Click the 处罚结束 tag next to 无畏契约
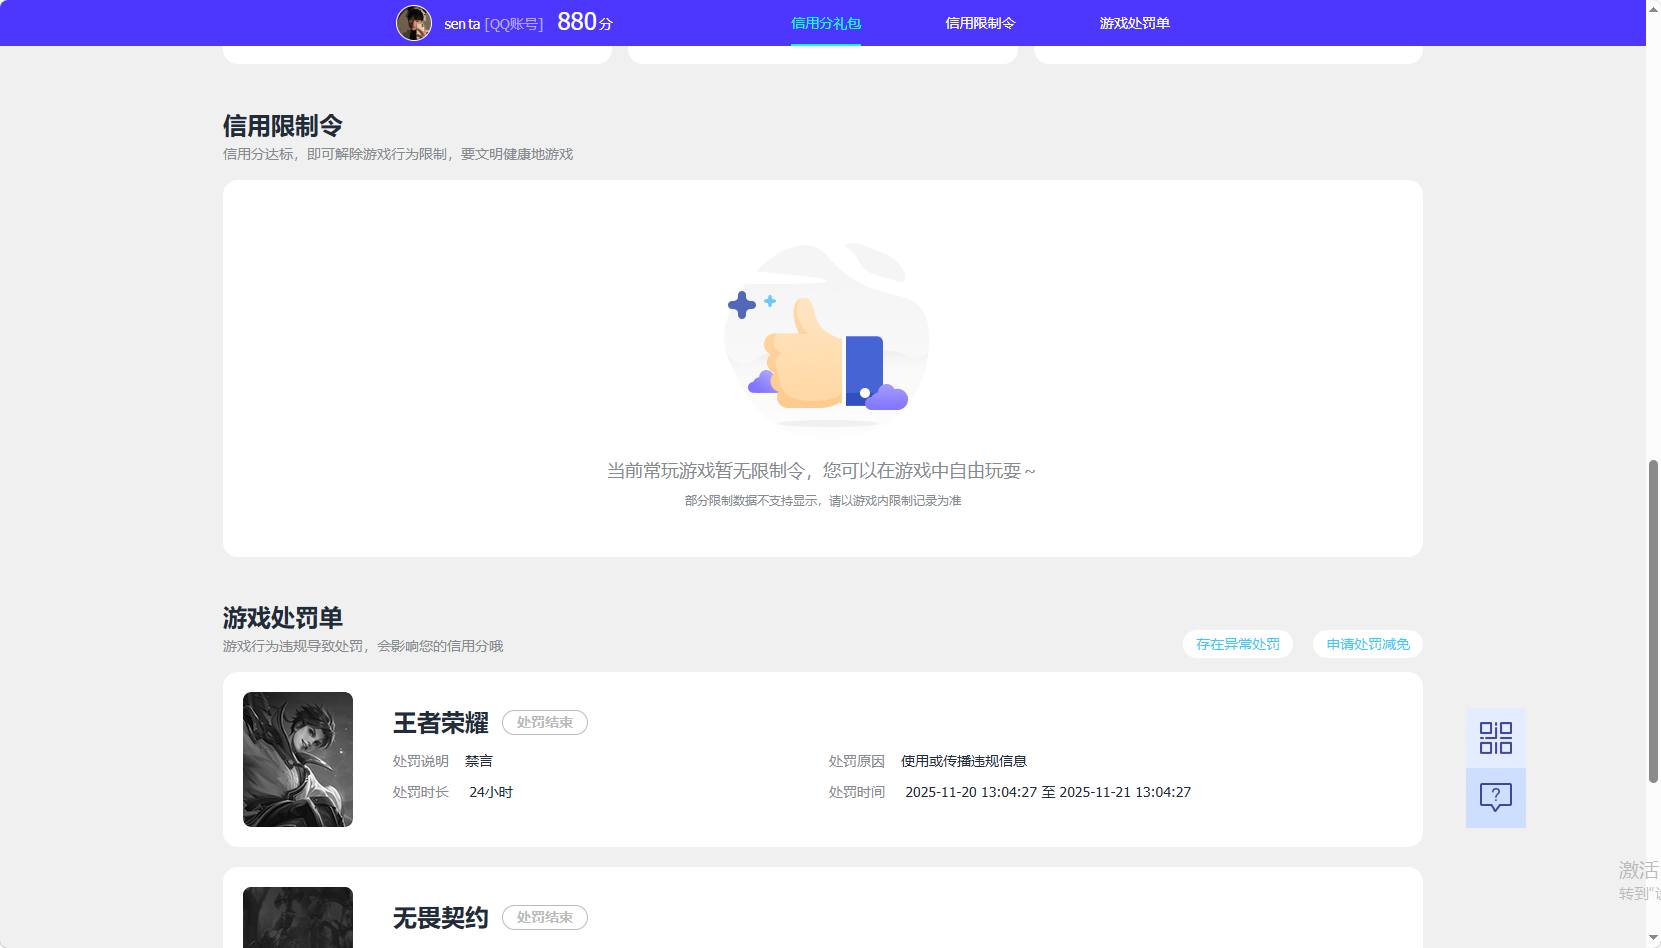The width and height of the screenshot is (1661, 948). click(545, 917)
